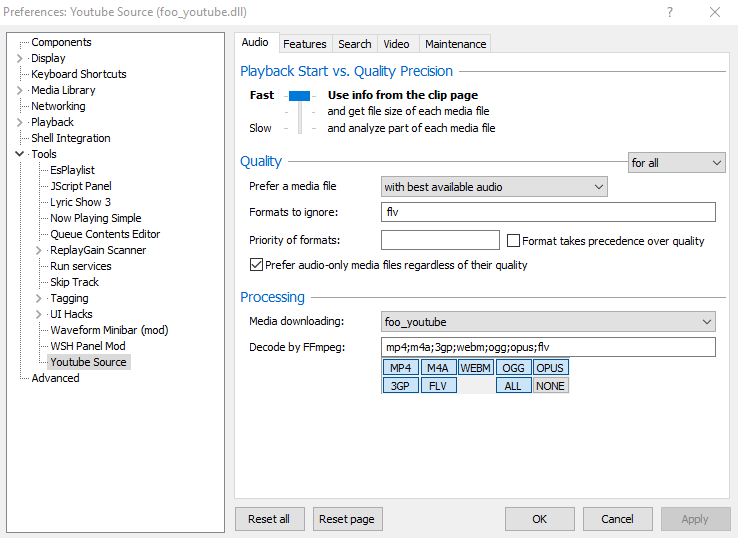Toggle the WEBM format button
738x538 pixels.
[x=475, y=368]
